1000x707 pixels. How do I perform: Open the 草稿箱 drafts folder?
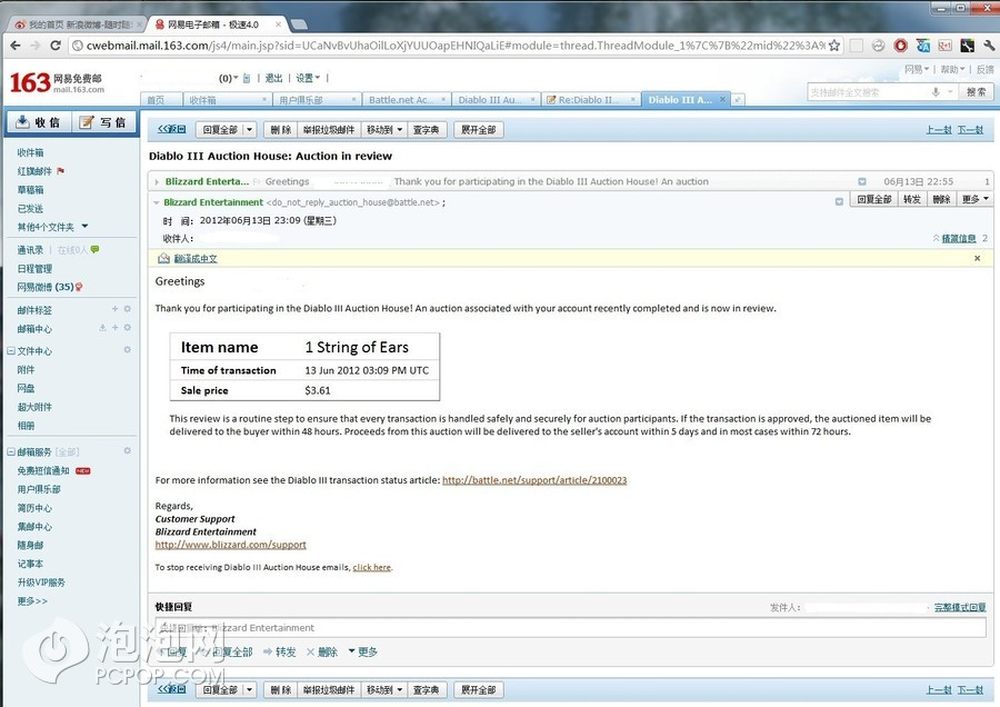click(30, 189)
